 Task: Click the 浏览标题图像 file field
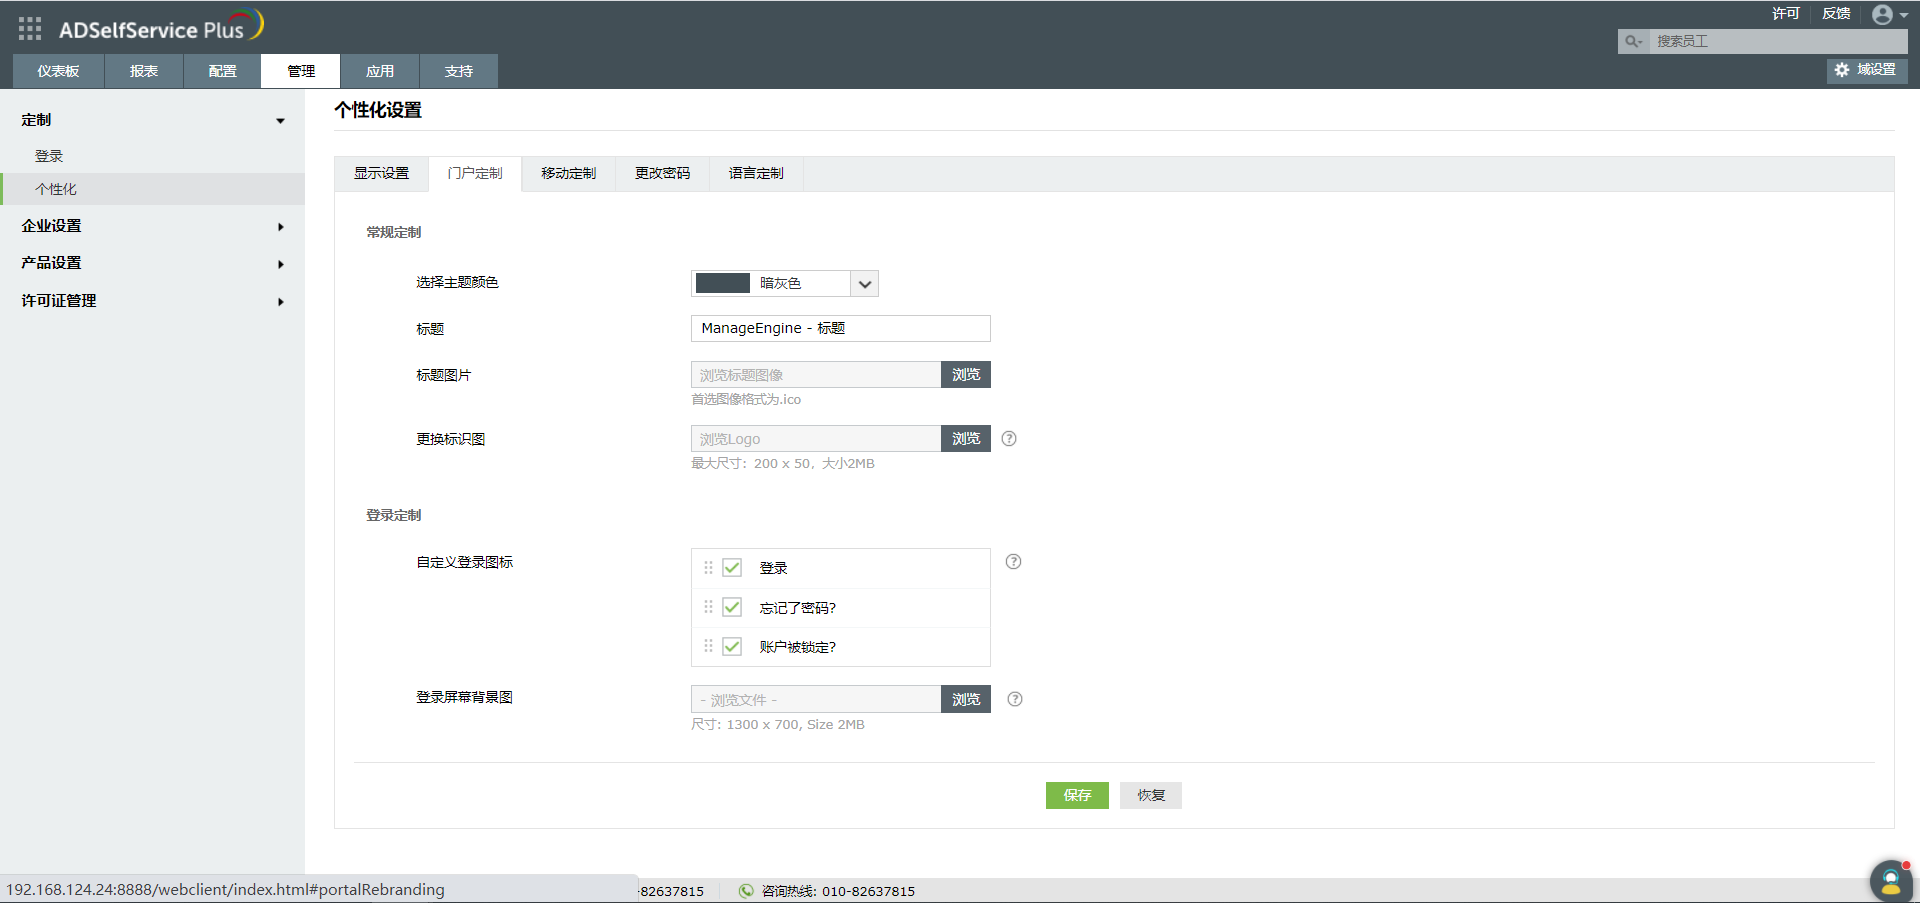pos(816,375)
